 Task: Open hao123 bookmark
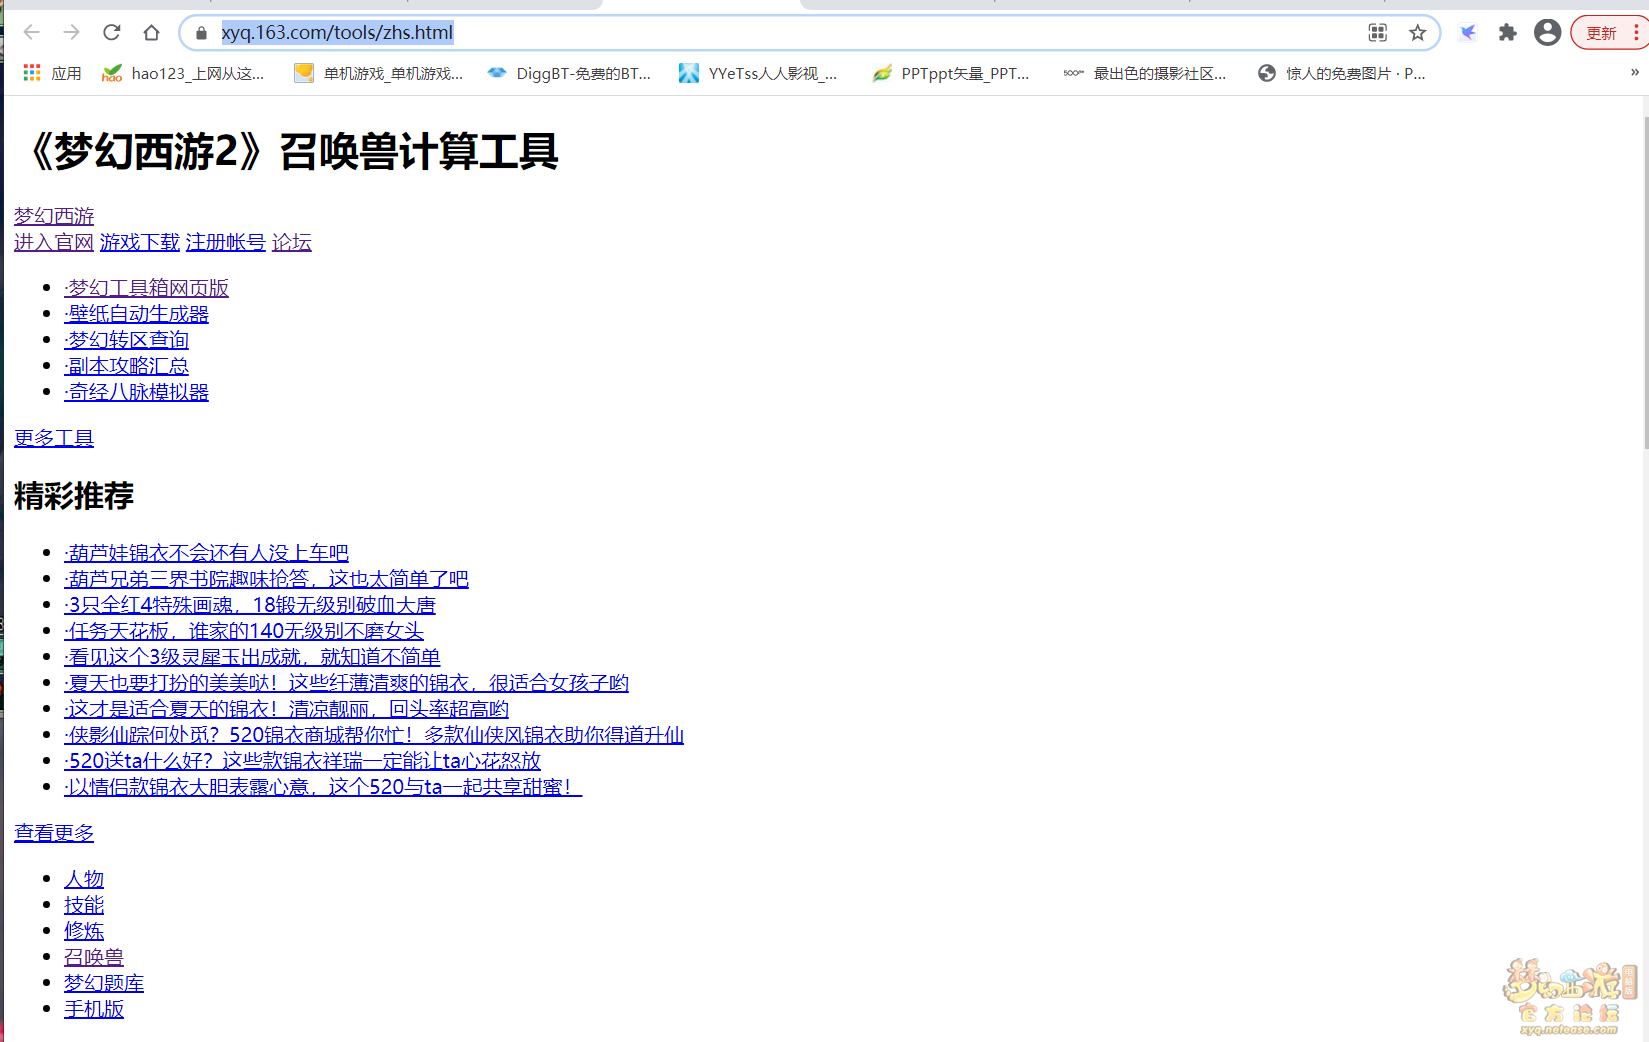pyautogui.click(x=184, y=73)
